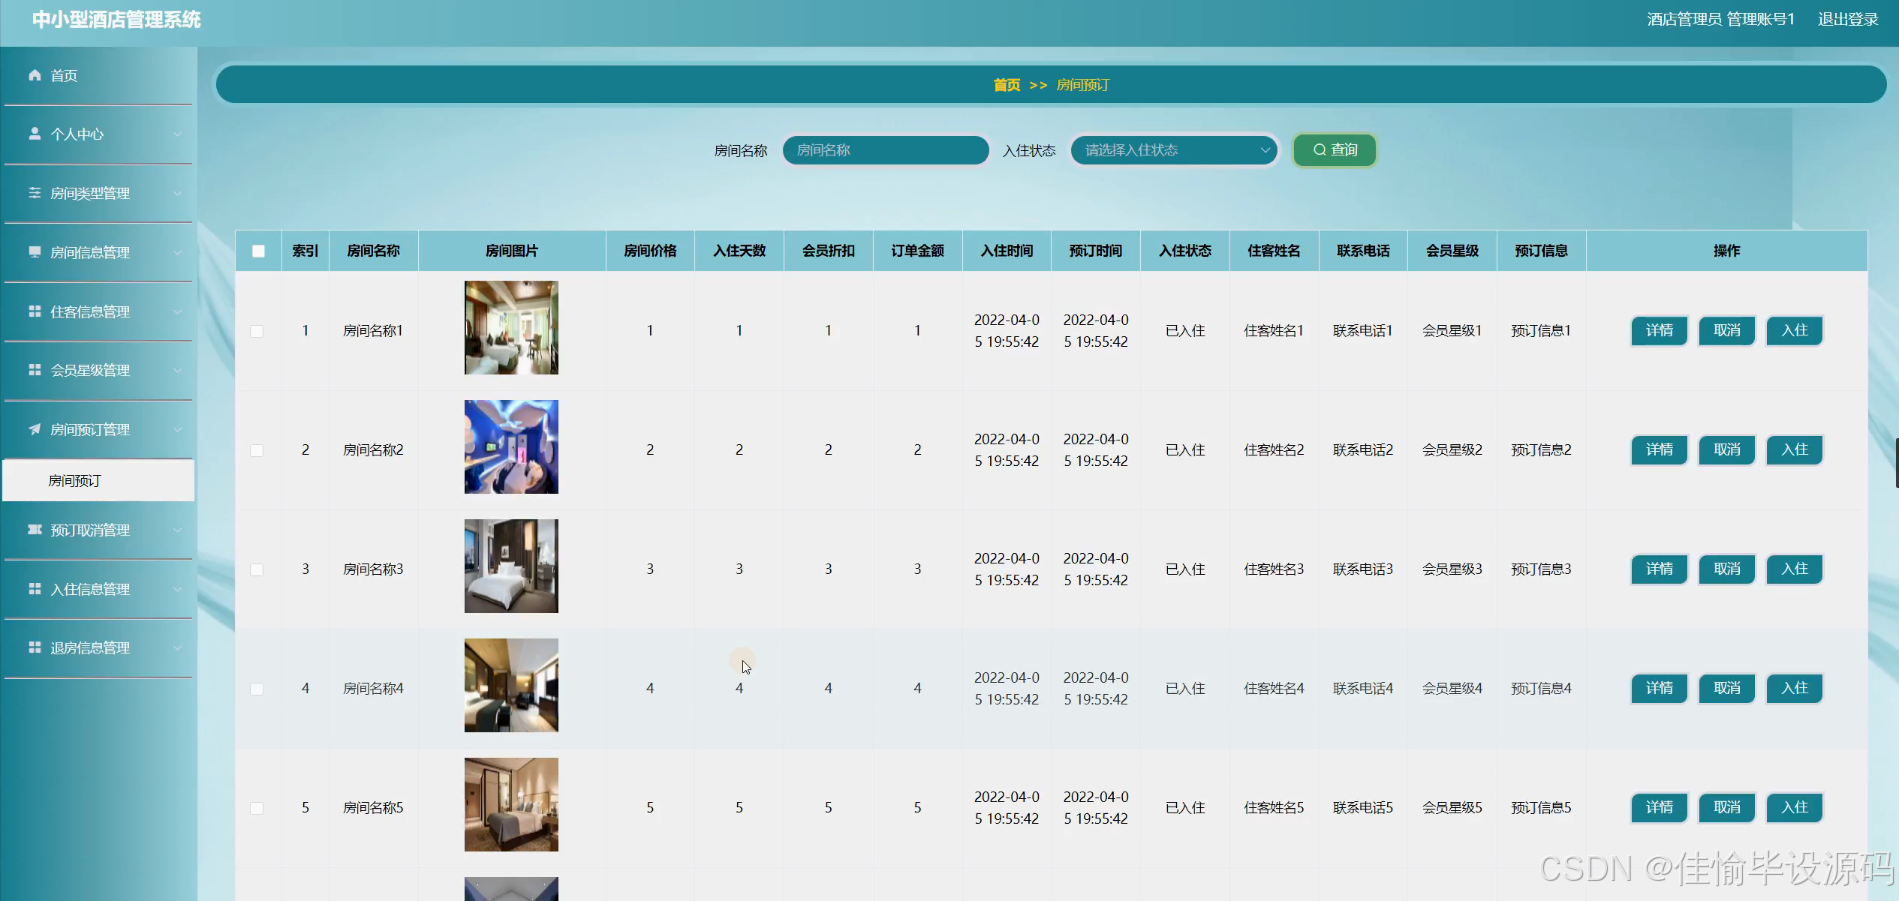1899x901 pixels.
Task: Expand the 会员星级管理 menu chevron
Action: click(x=177, y=370)
